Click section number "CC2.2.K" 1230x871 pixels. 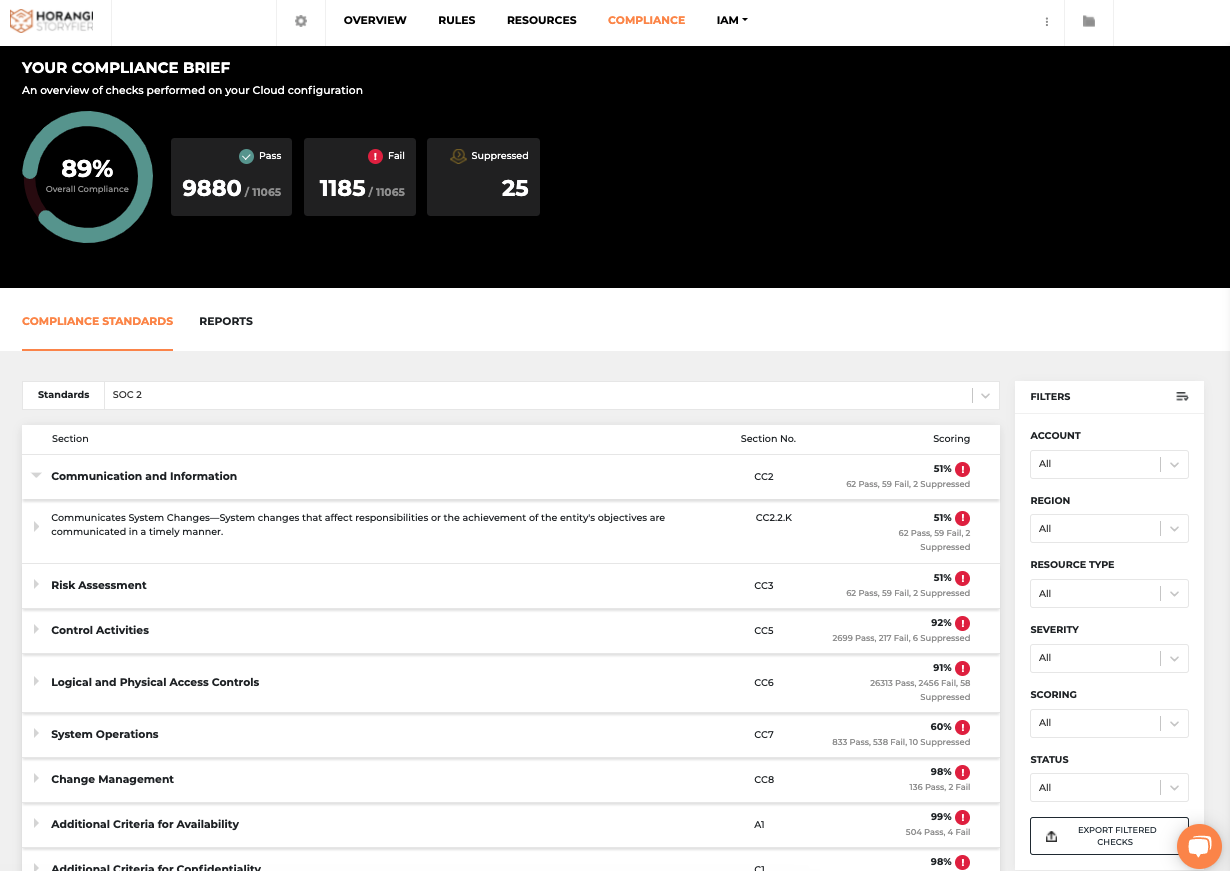tap(774, 518)
